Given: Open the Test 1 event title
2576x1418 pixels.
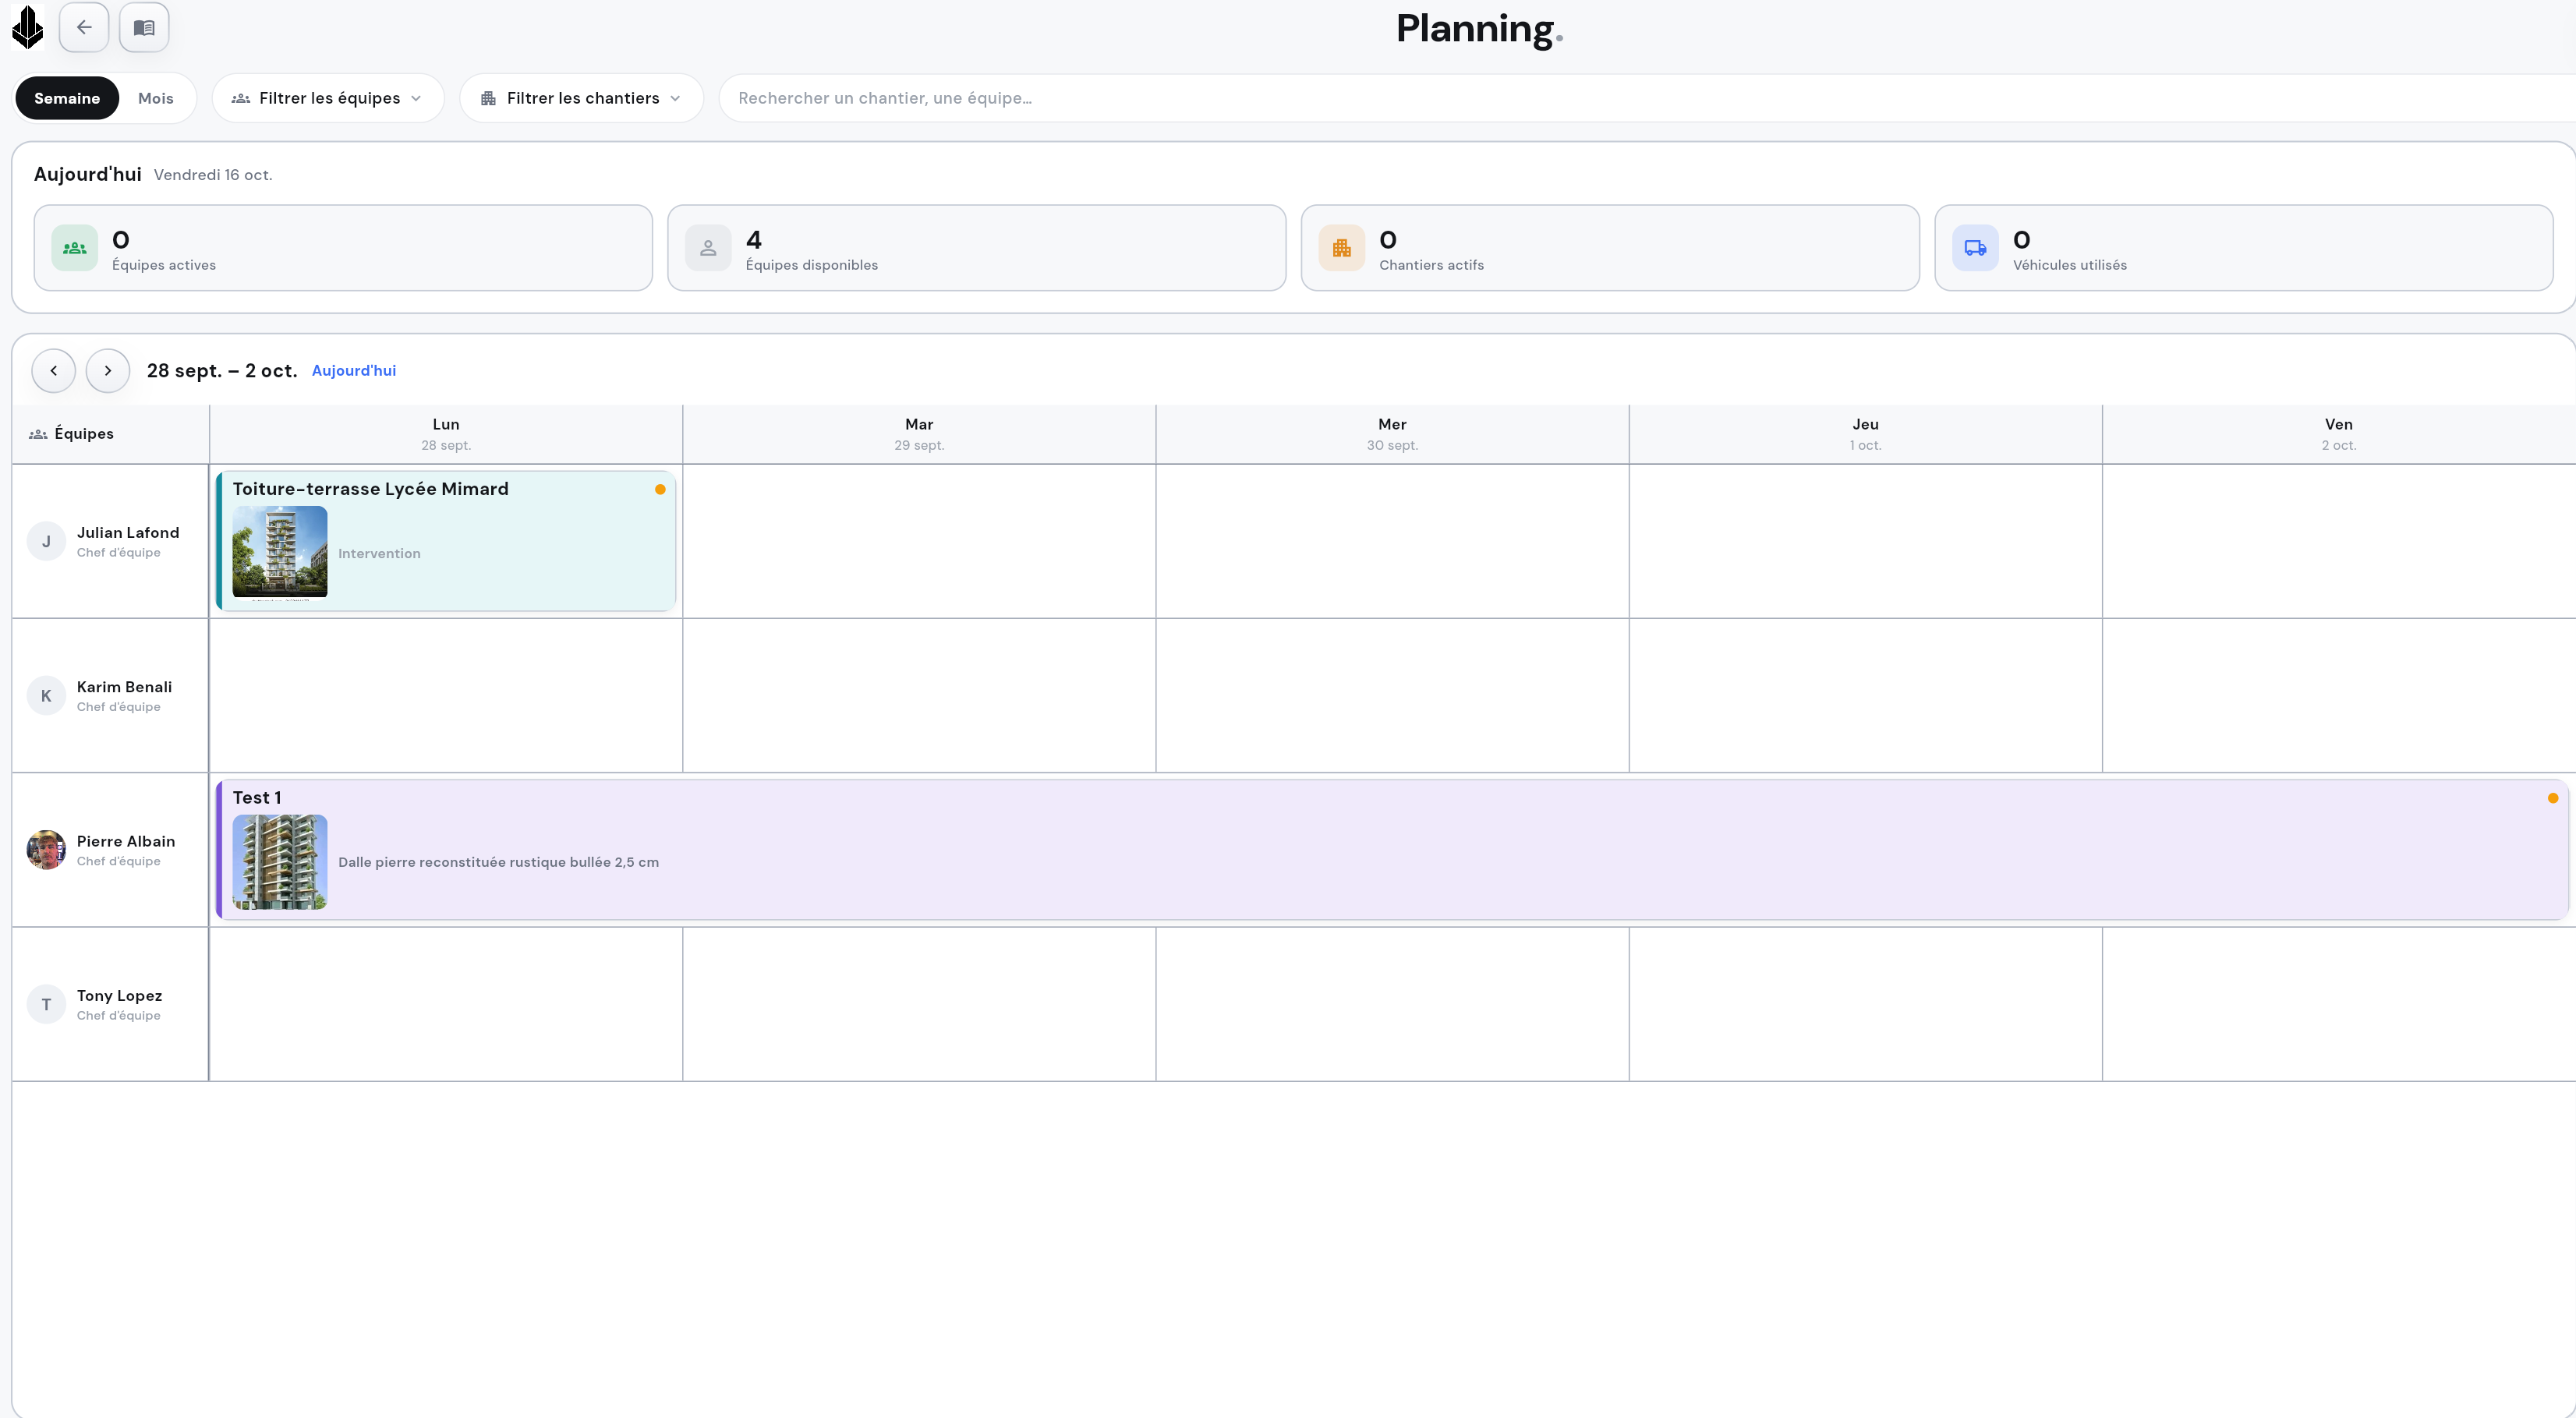Looking at the screenshot, I should coord(257,798).
